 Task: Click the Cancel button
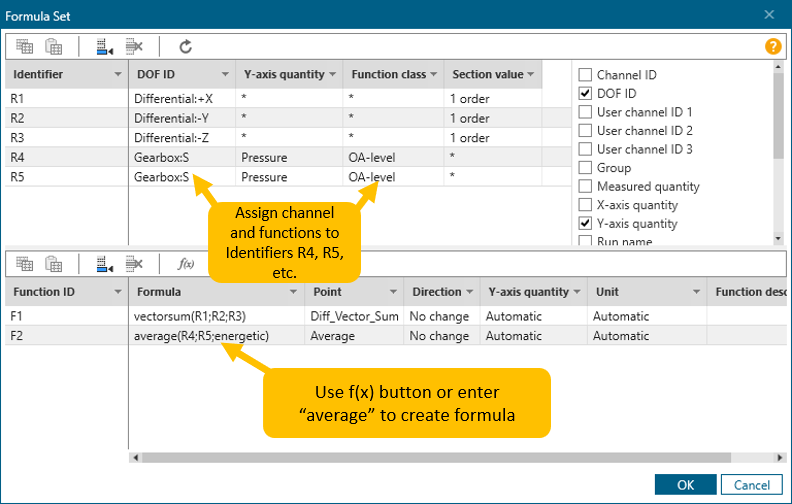[x=752, y=485]
